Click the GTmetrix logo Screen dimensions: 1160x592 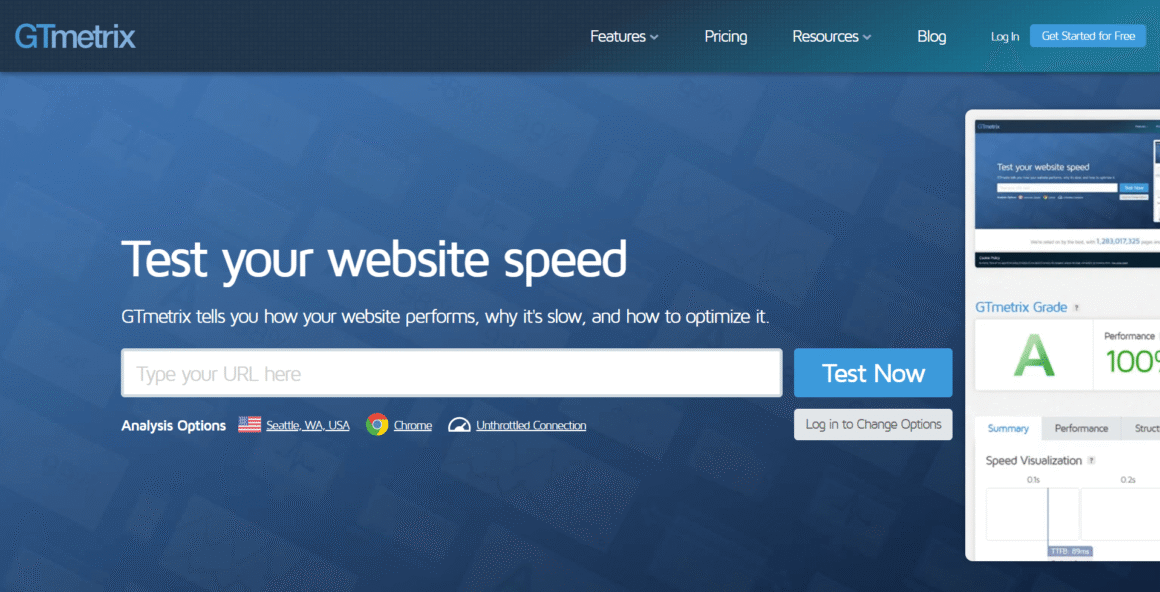[74, 36]
